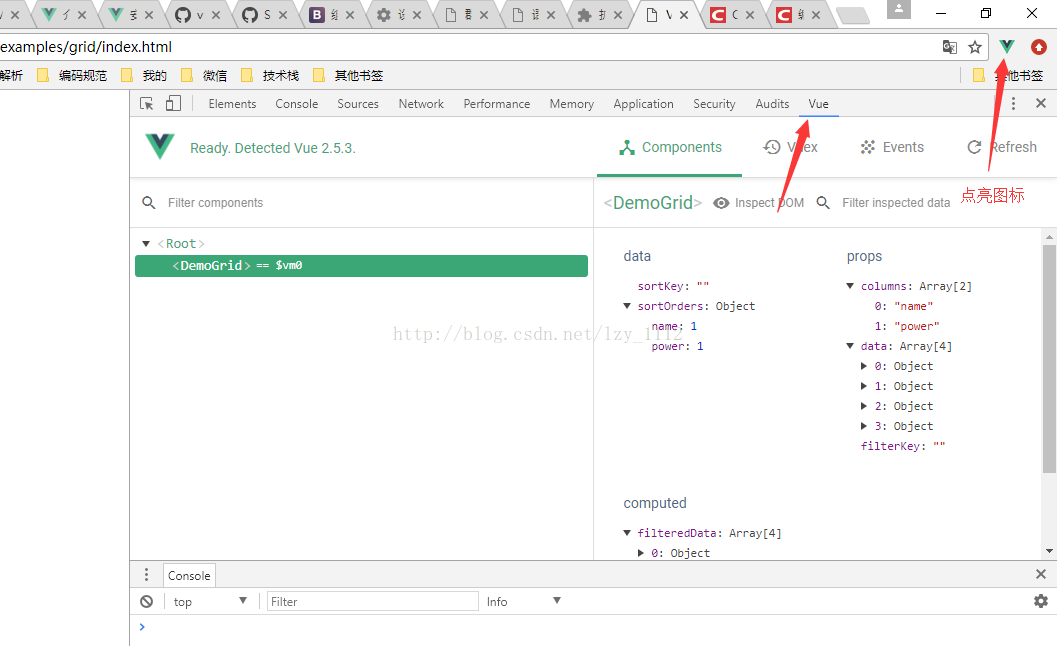1057x646 pixels.
Task: Collapse the sortOrders object
Action: point(627,306)
